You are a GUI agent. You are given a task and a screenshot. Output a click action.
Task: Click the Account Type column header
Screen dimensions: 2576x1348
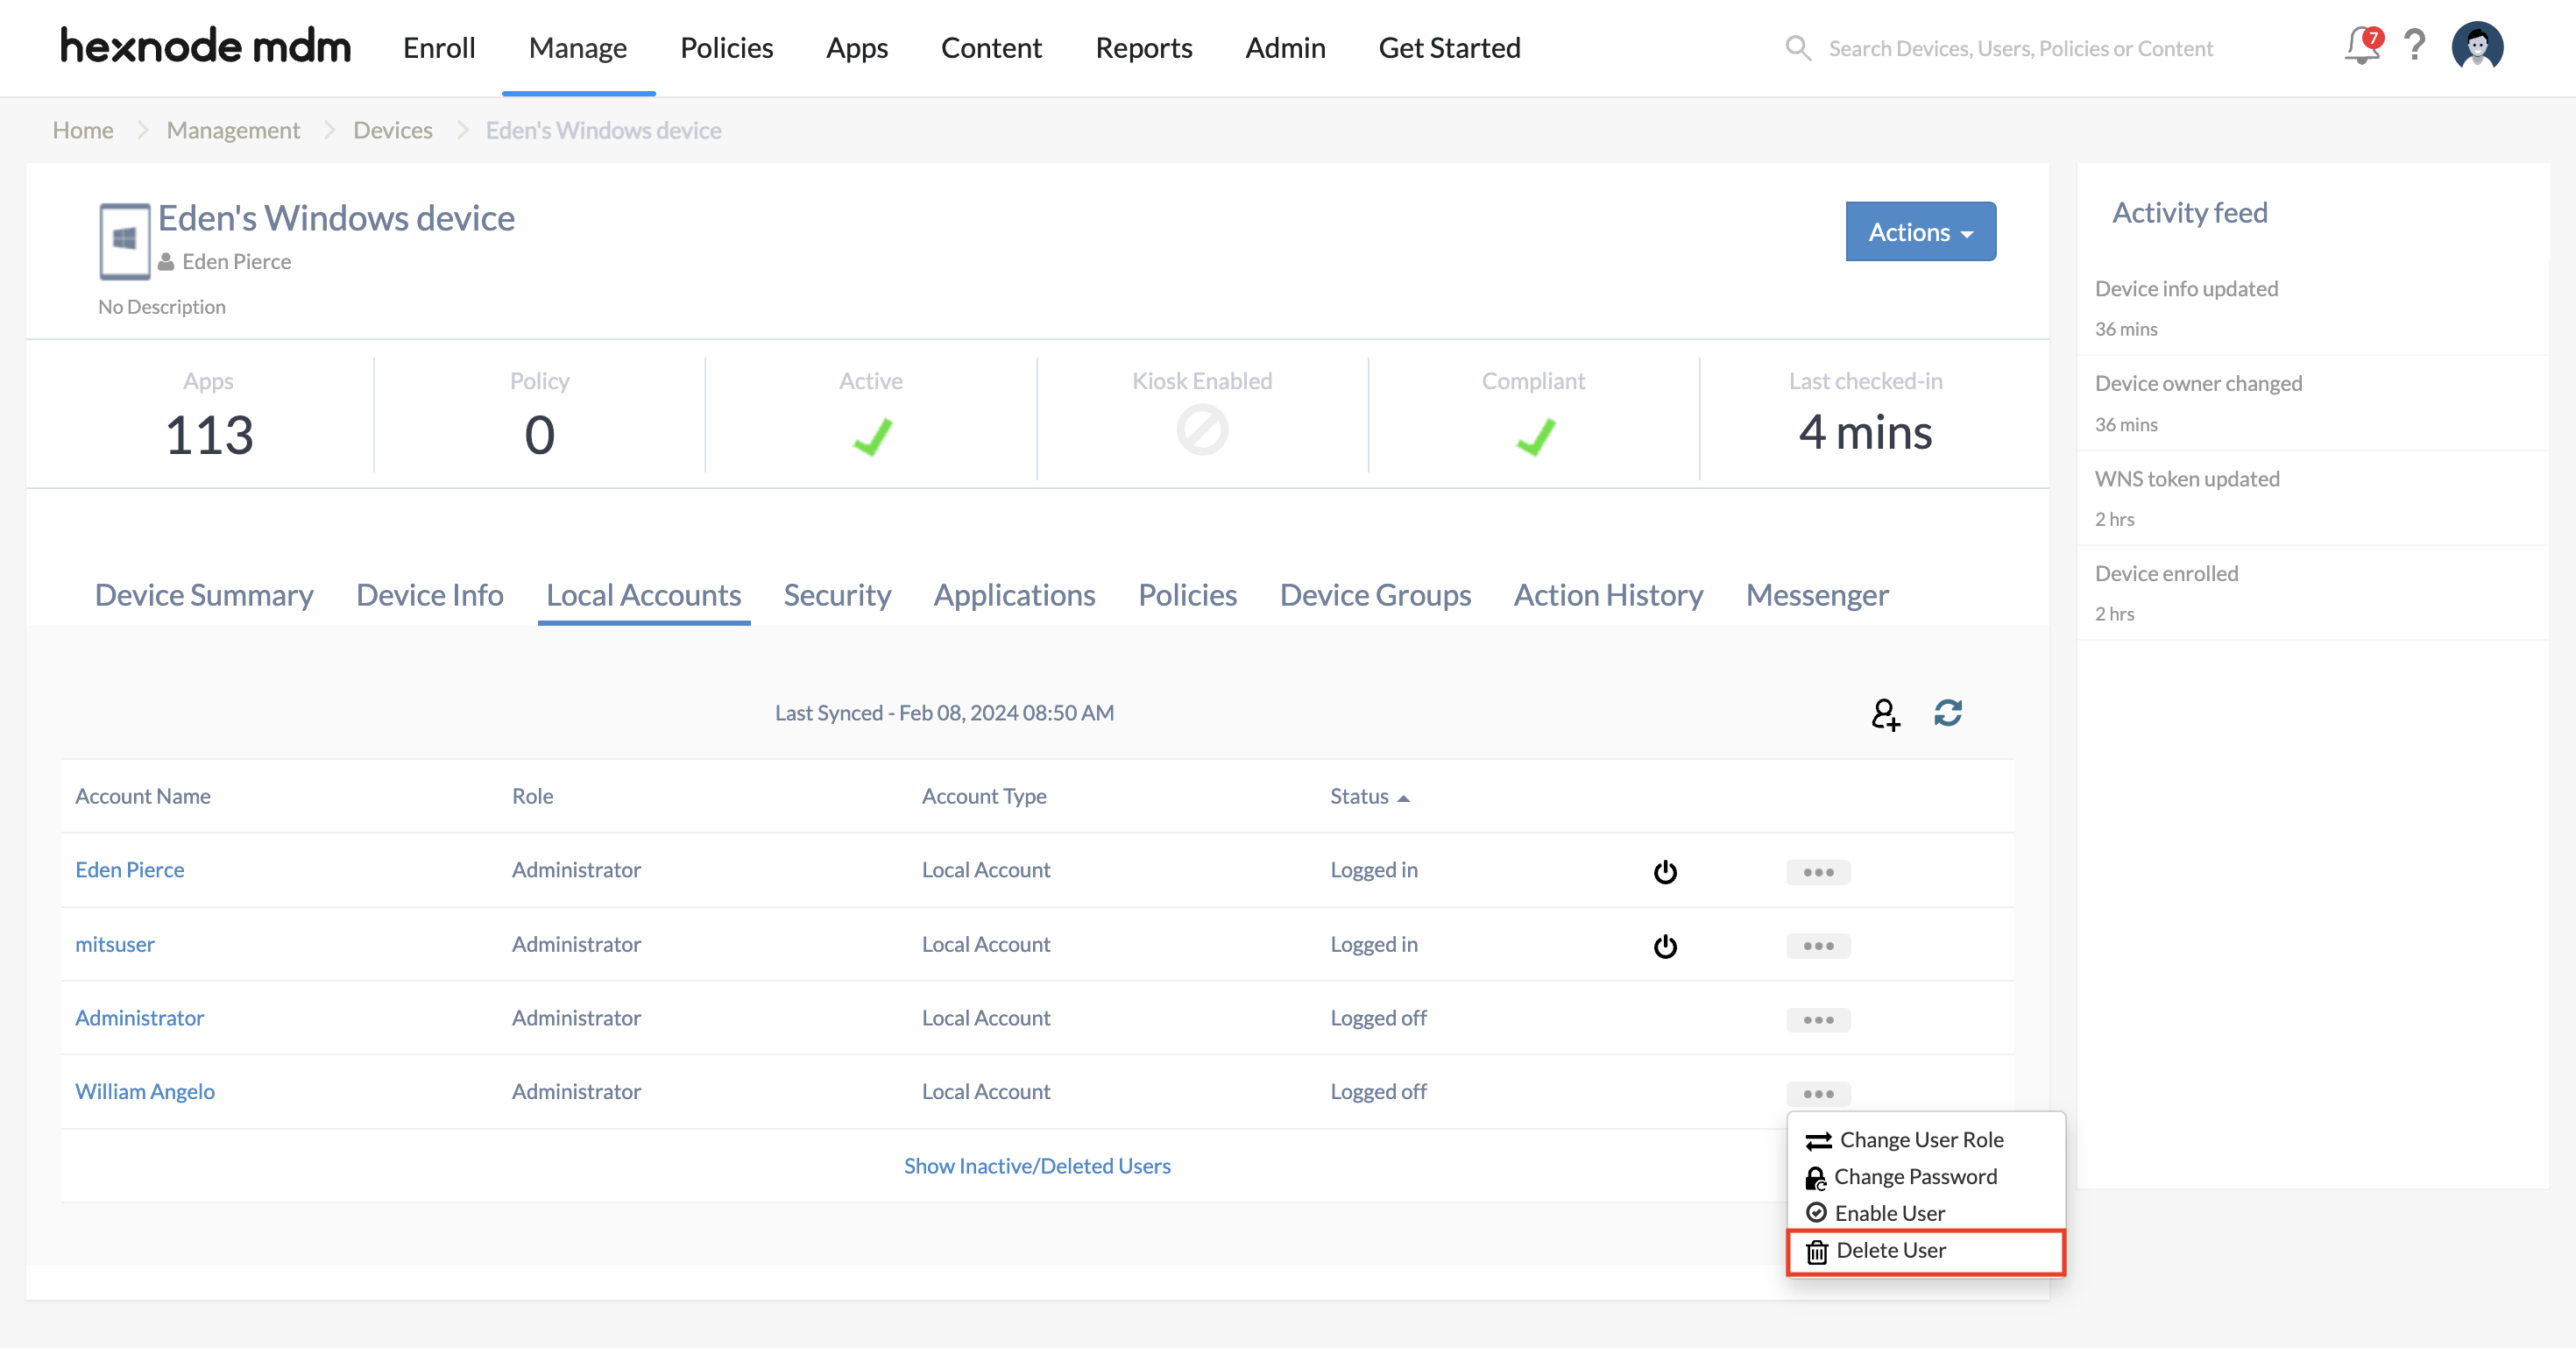(x=984, y=797)
